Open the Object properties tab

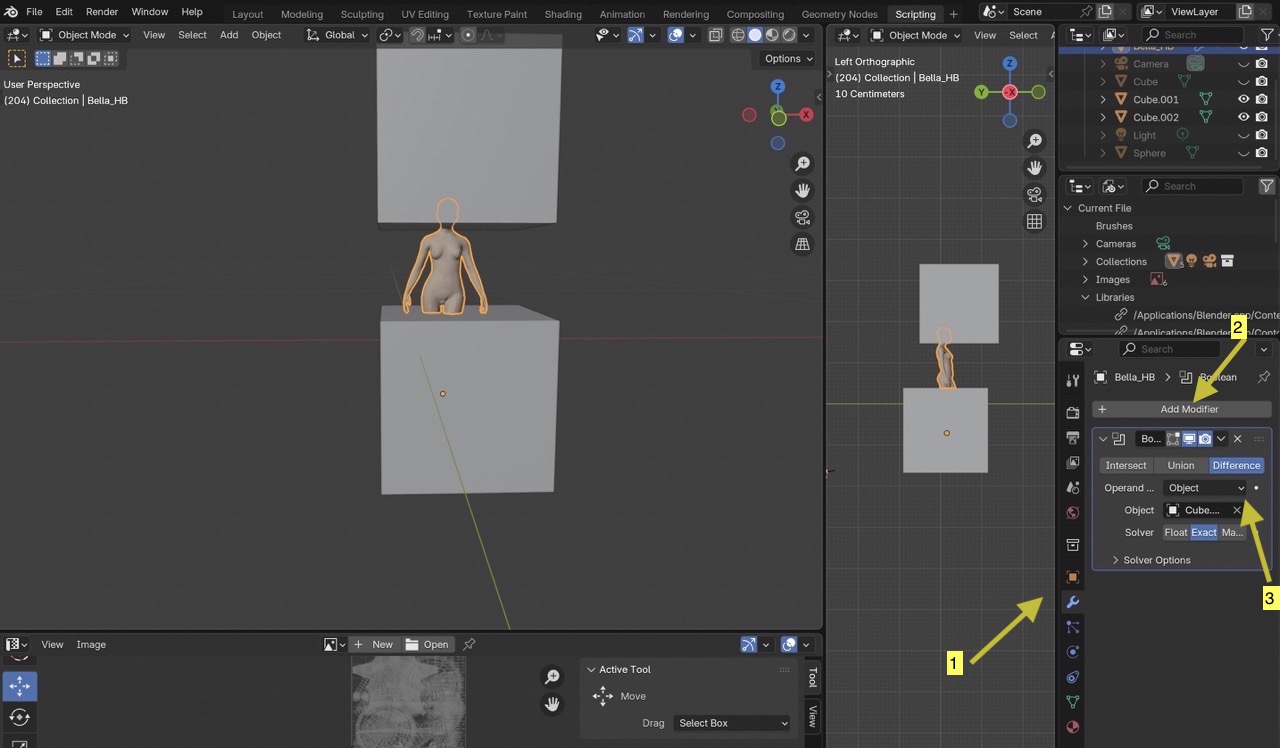coord(1072,577)
